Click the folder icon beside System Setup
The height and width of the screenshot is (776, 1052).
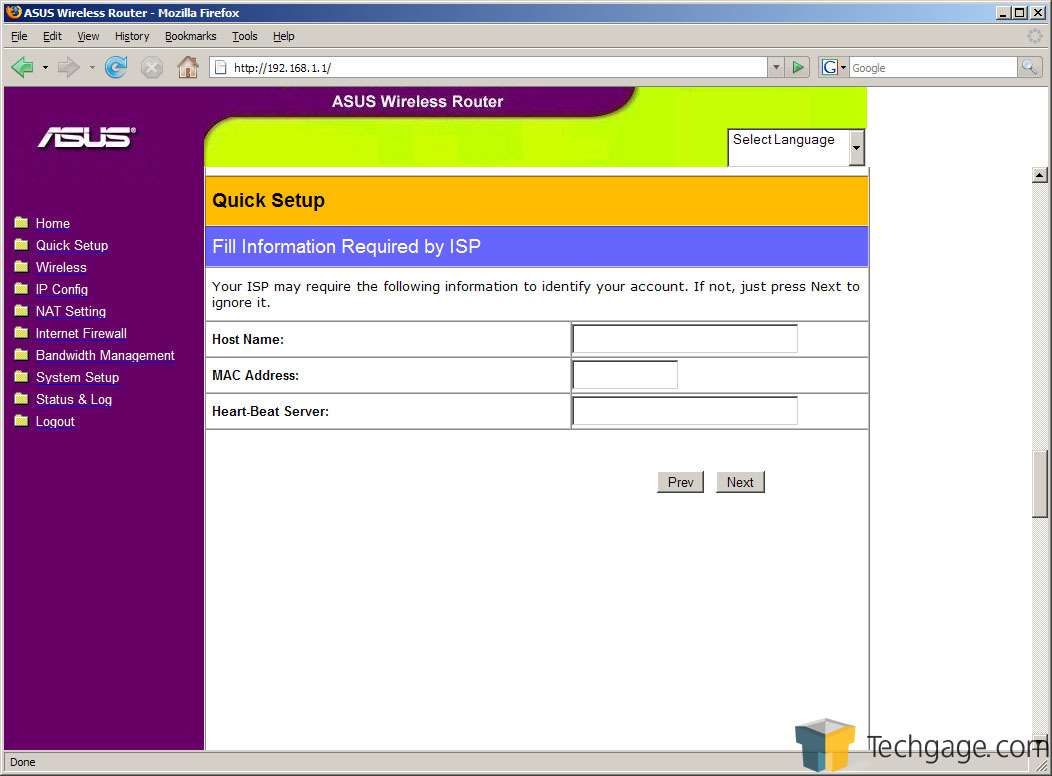(x=21, y=376)
